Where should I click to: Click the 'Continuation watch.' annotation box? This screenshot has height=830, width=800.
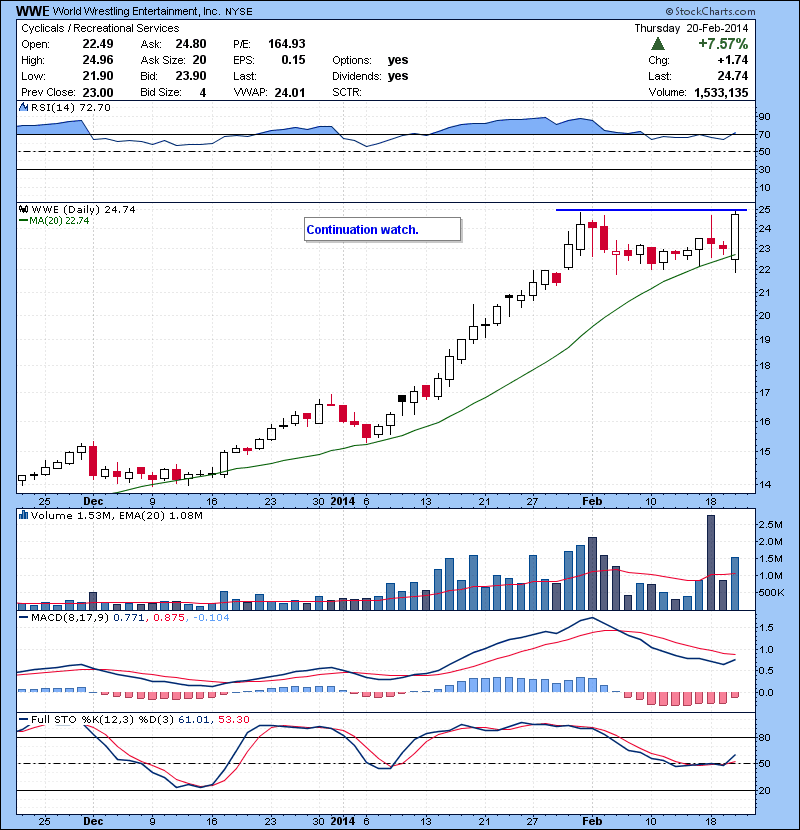pyautogui.click(x=382, y=230)
